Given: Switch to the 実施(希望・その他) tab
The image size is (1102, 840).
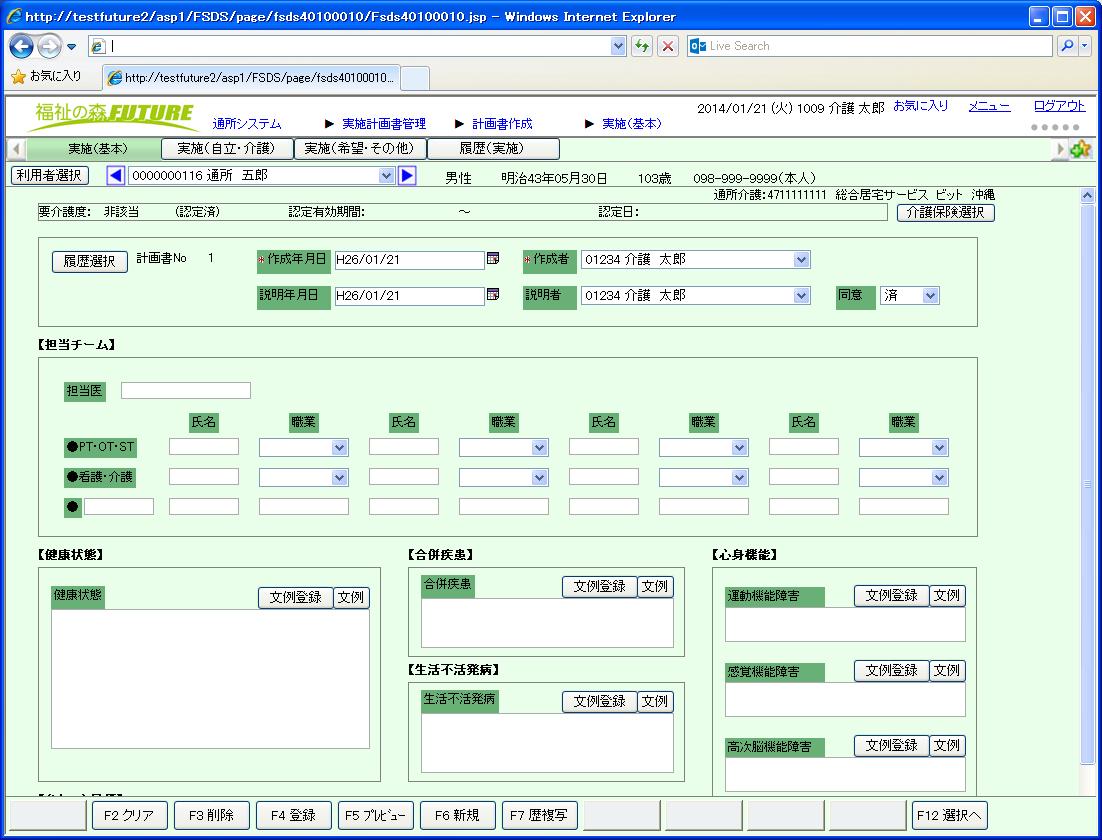Looking at the screenshot, I should [360, 149].
